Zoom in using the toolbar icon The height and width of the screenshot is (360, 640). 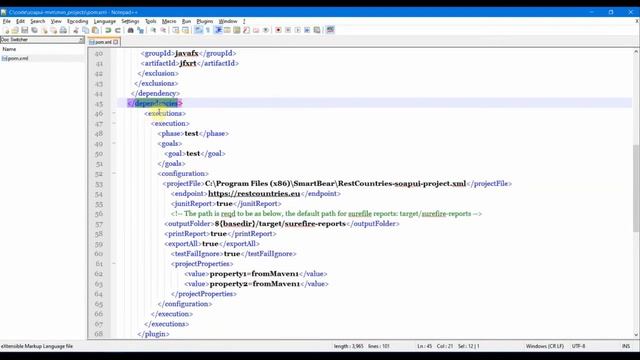(x=153, y=30)
